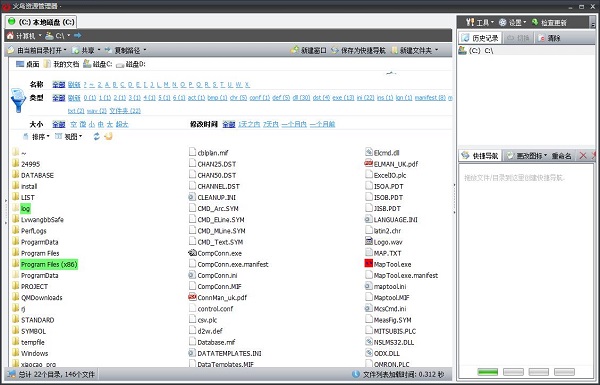
Task: Switch to 快捷导航 tab
Action: tap(480, 155)
